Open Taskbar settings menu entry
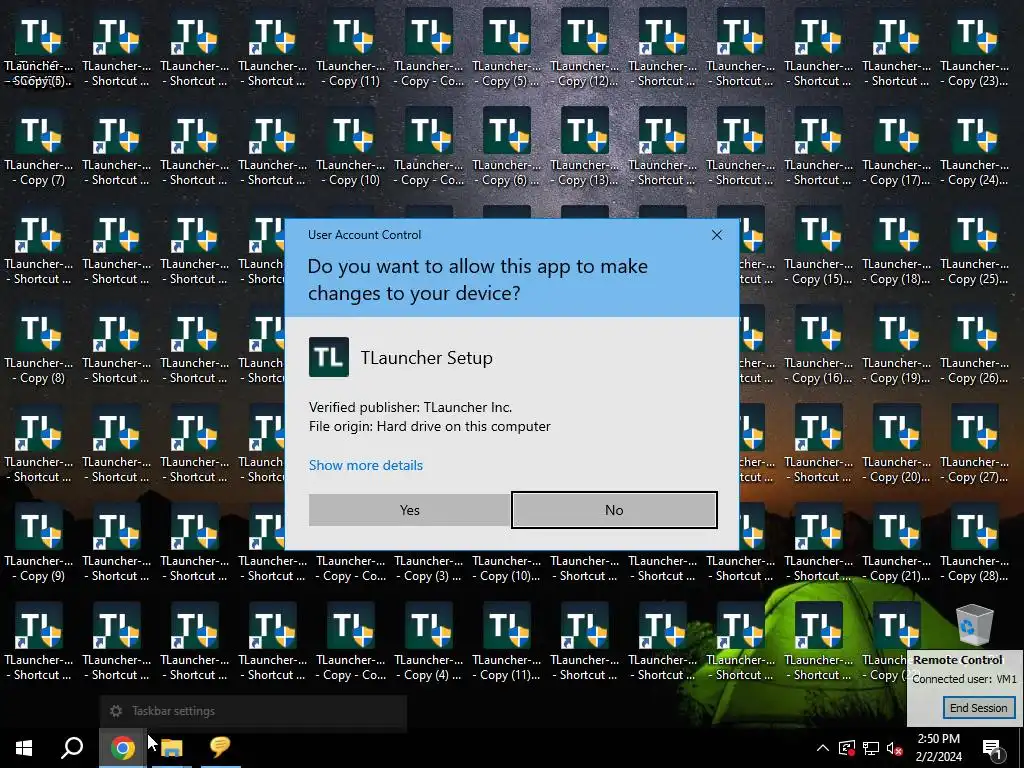 pyautogui.click(x=253, y=711)
